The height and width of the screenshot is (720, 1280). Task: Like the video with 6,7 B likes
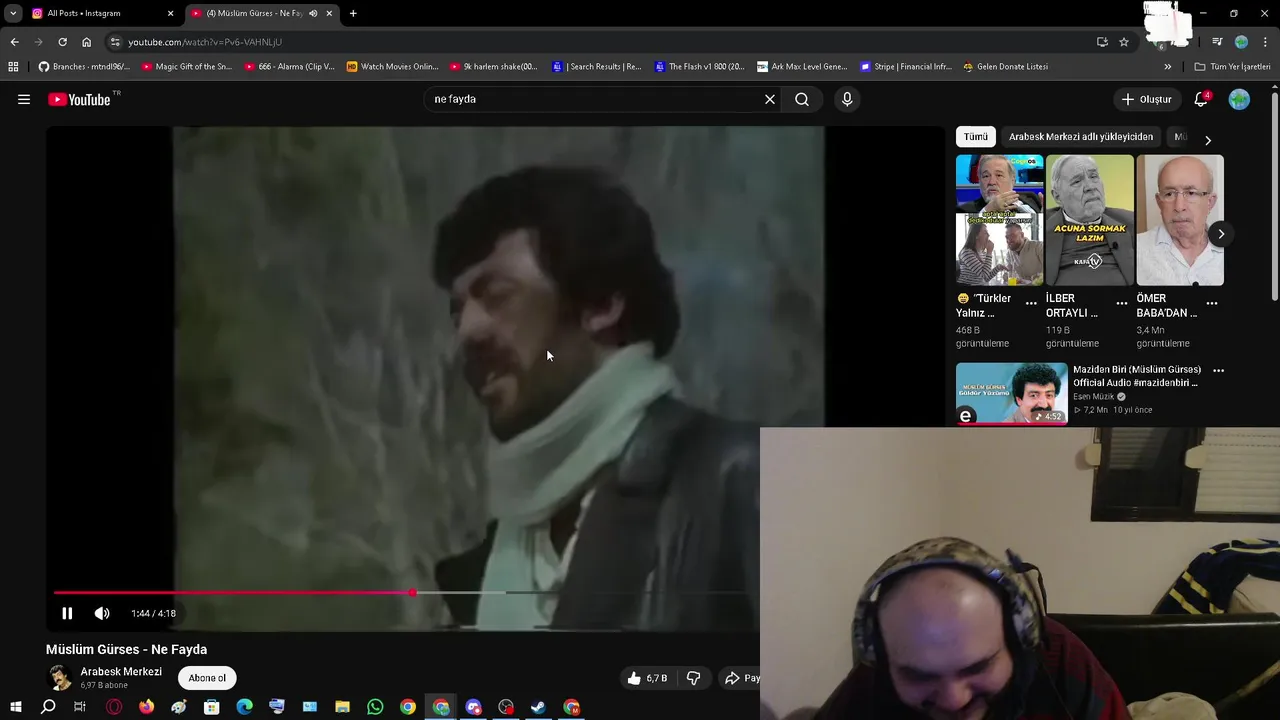pyautogui.click(x=647, y=678)
